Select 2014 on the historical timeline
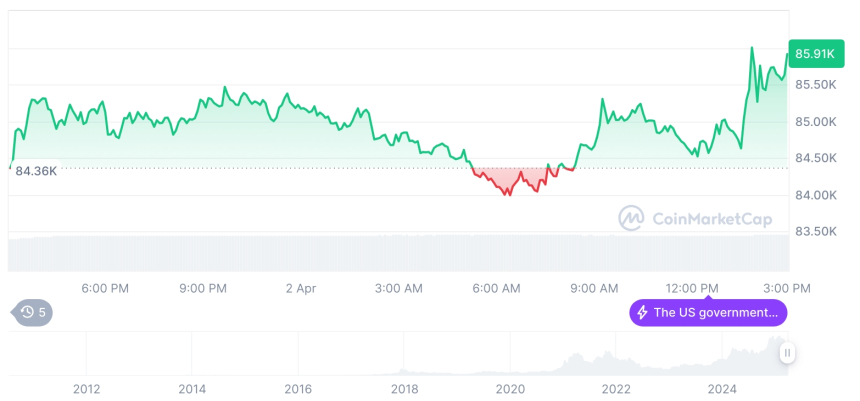 pos(193,389)
